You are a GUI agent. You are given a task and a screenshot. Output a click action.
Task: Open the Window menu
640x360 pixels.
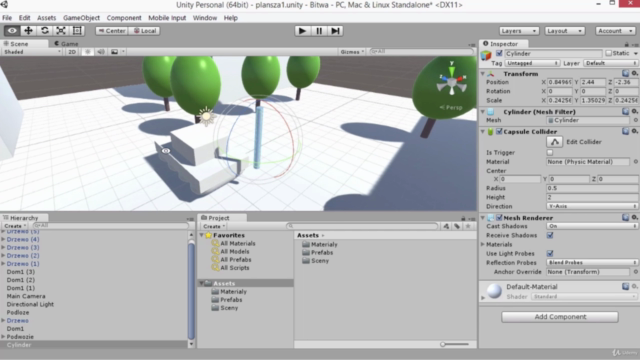[204, 18]
